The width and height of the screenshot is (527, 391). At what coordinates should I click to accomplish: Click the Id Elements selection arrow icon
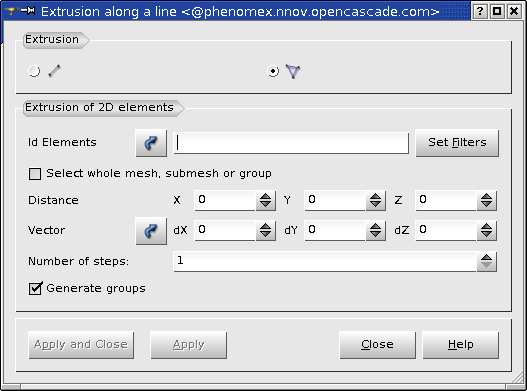[x=151, y=143]
